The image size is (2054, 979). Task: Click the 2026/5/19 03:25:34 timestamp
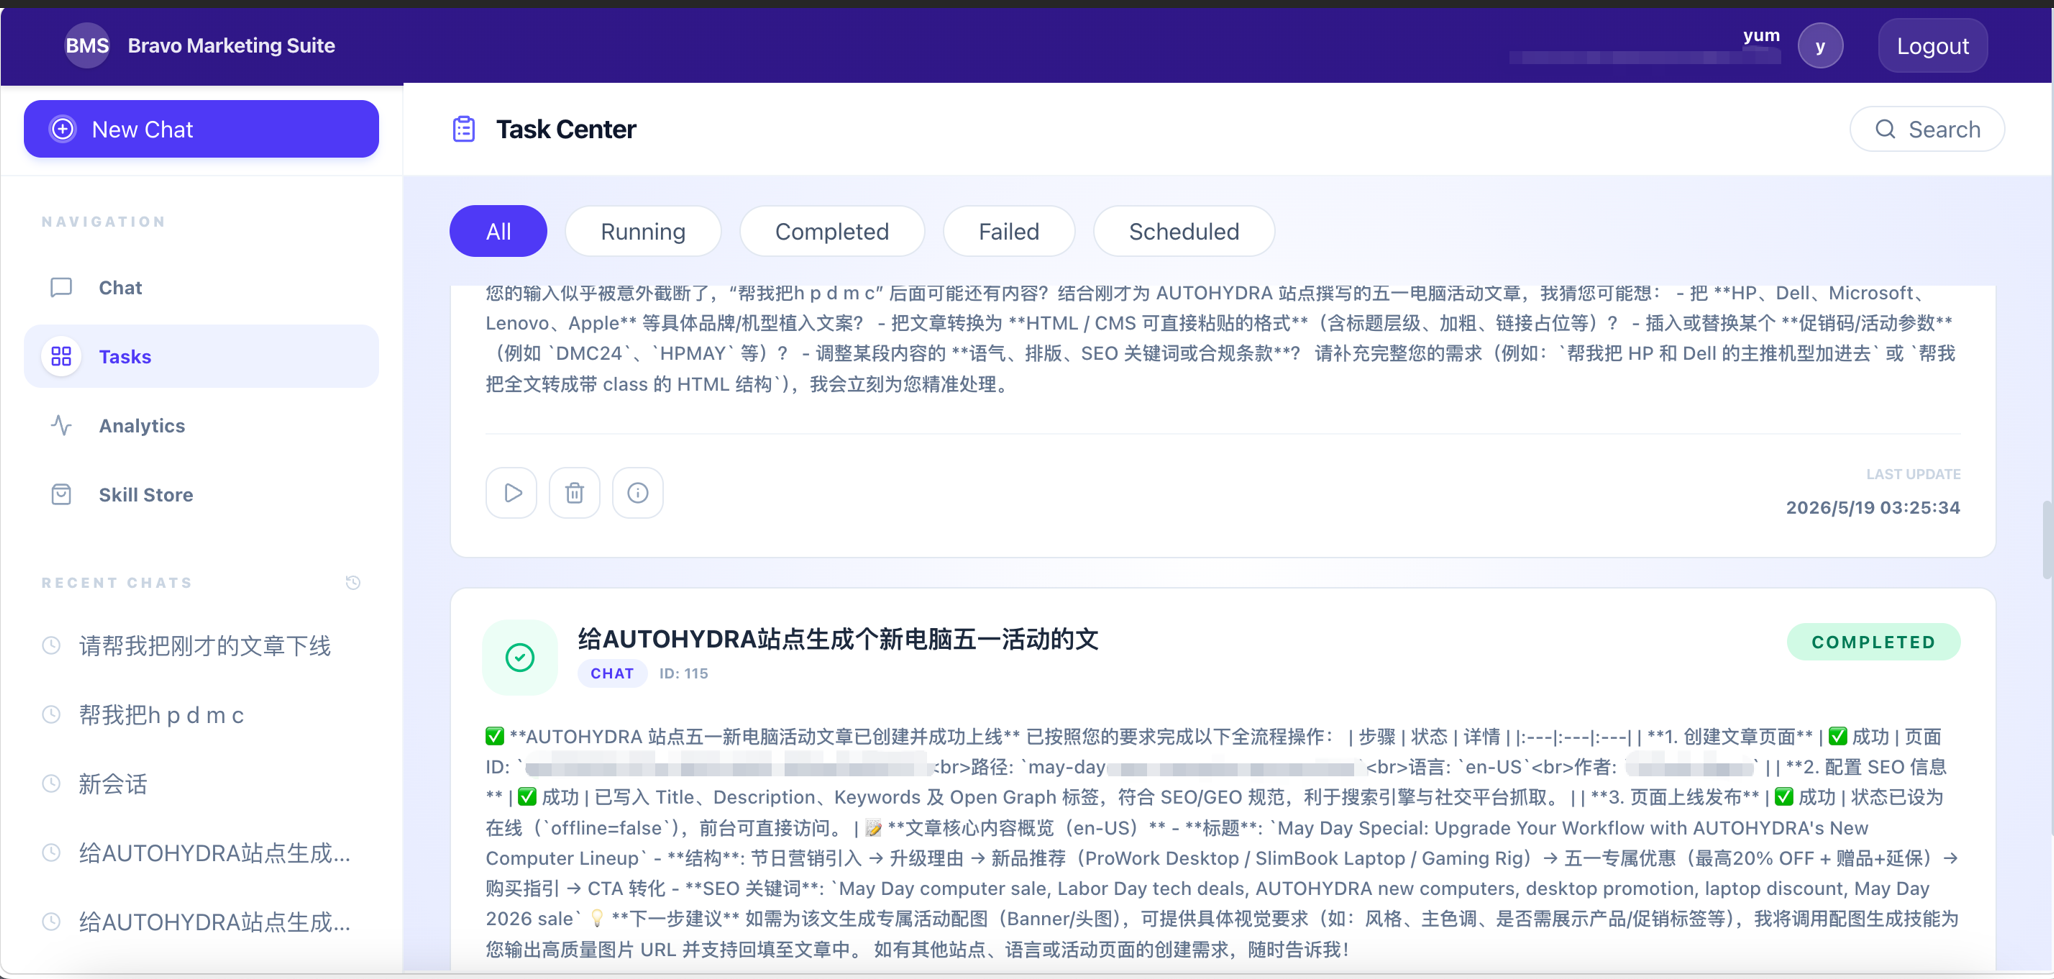1873,507
